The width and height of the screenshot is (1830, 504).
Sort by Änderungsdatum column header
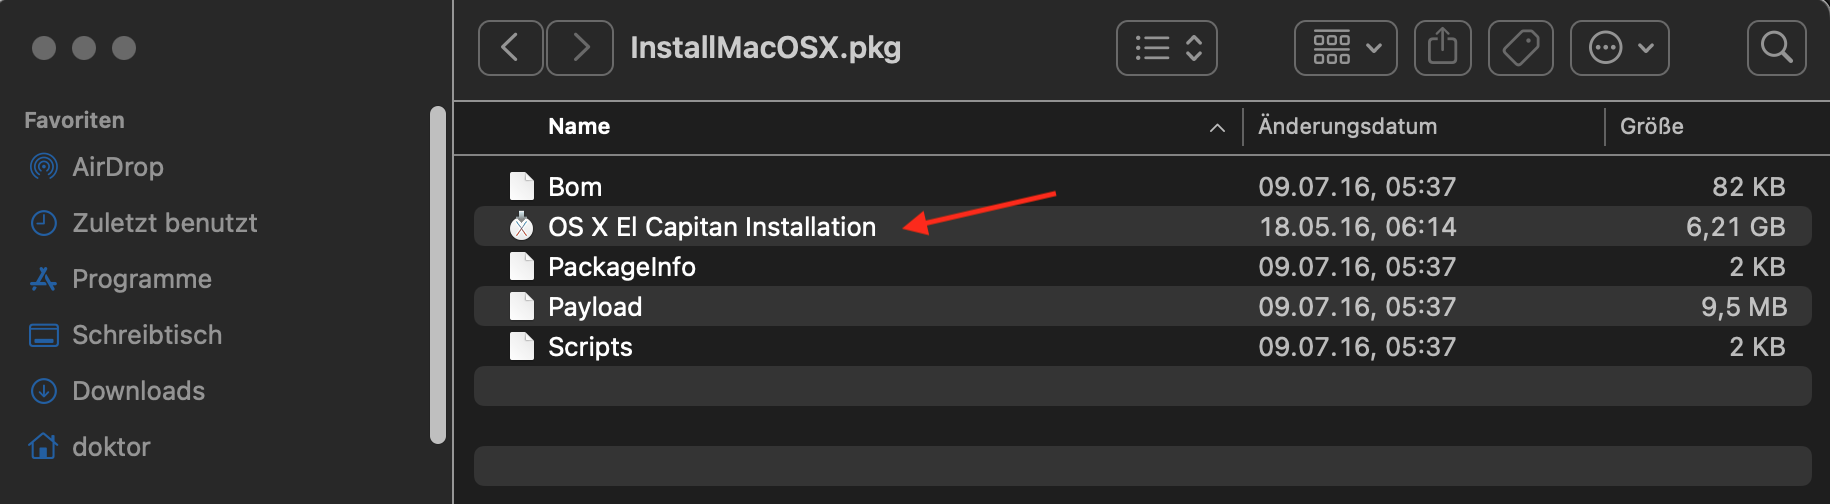click(x=1347, y=127)
